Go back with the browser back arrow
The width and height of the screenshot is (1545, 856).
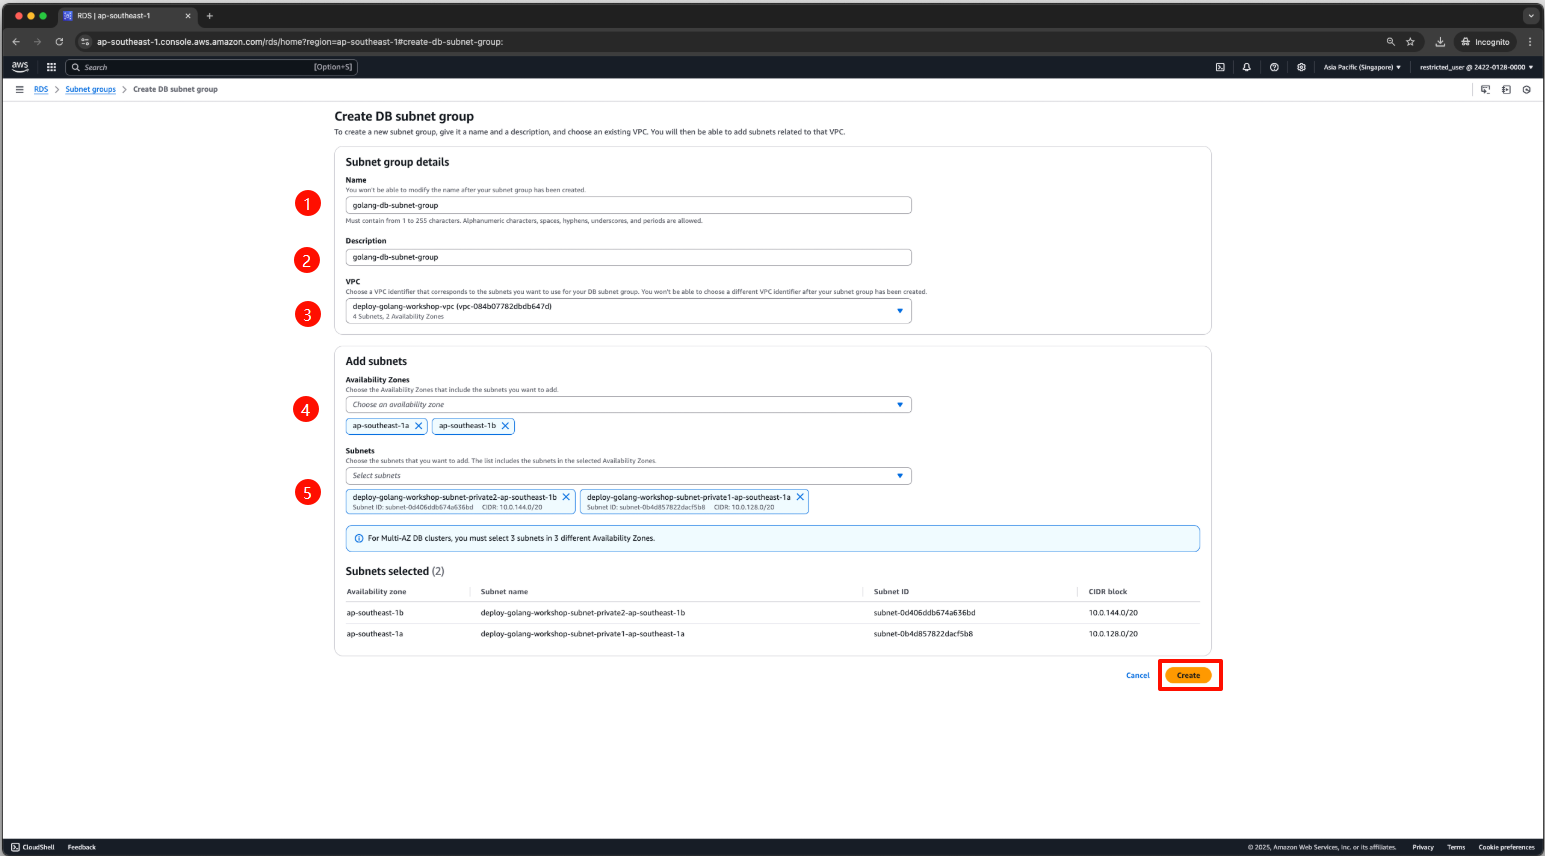pos(16,42)
